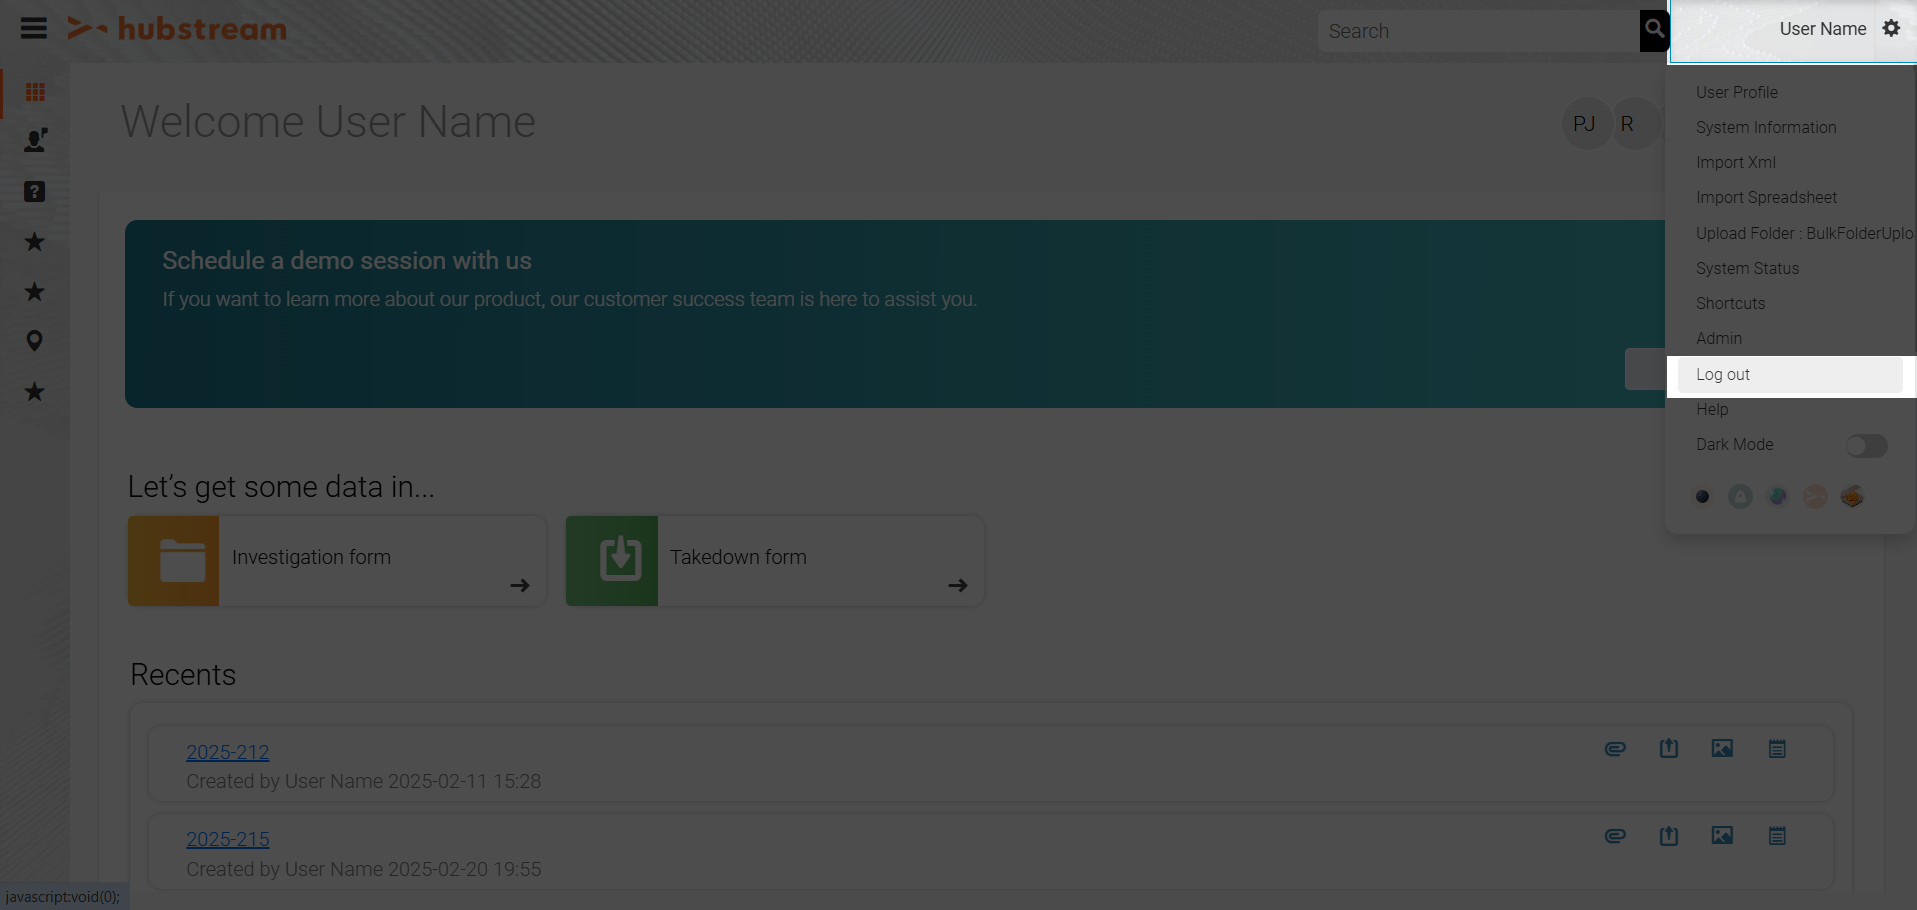Click the orange grid dashboard icon
The width and height of the screenshot is (1917, 910).
pyautogui.click(x=35, y=92)
